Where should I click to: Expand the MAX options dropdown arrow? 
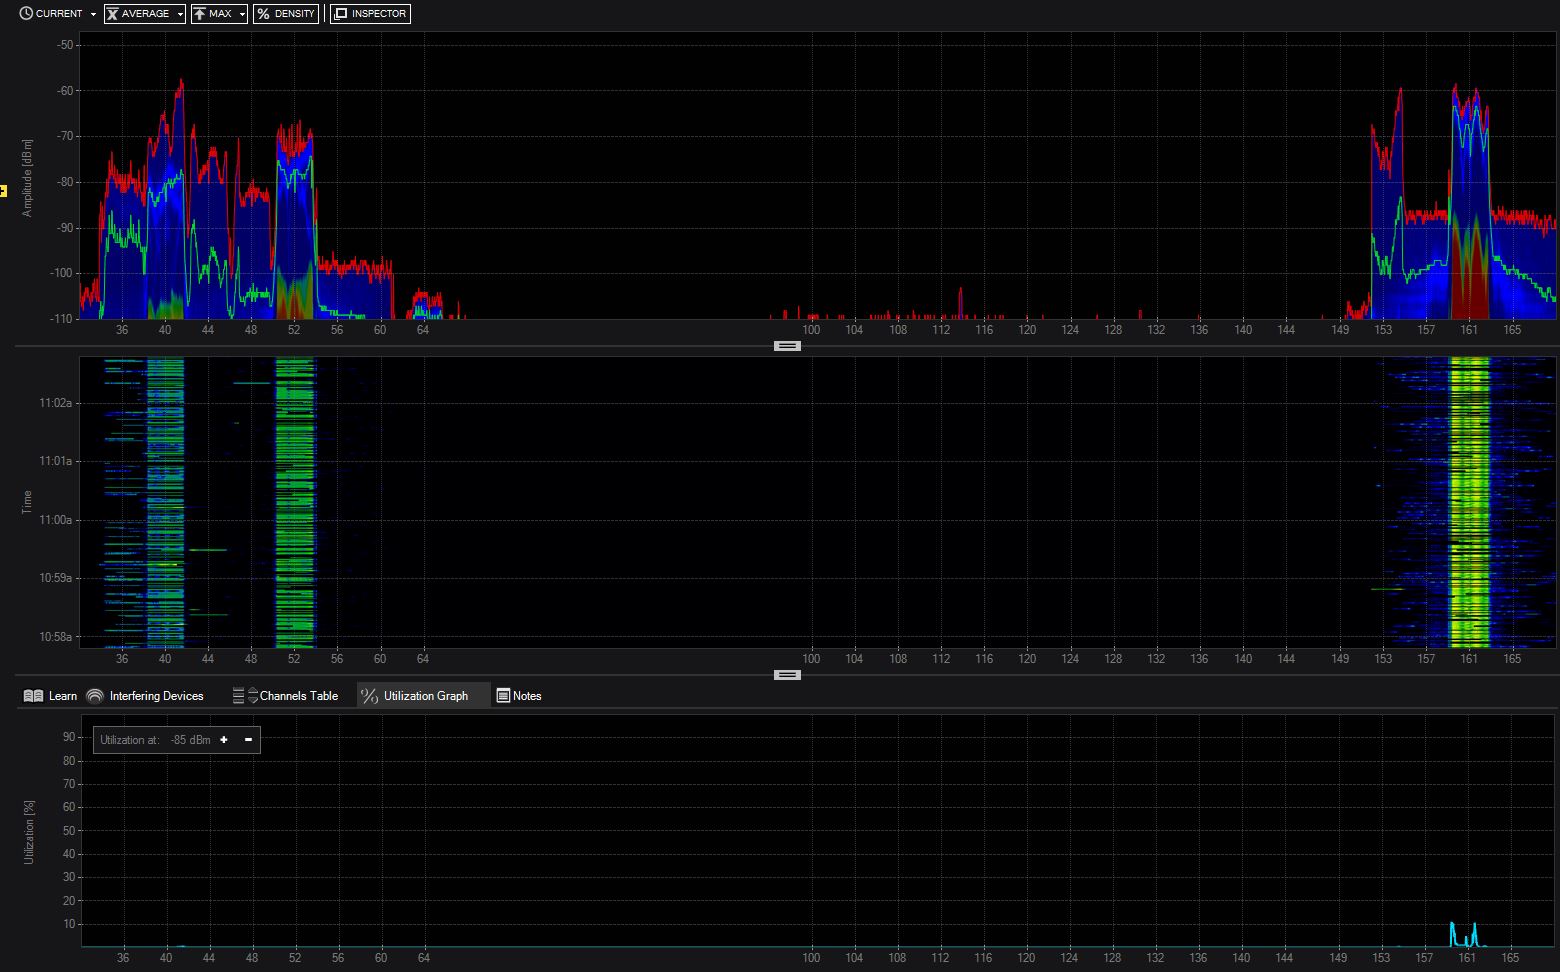pos(242,15)
